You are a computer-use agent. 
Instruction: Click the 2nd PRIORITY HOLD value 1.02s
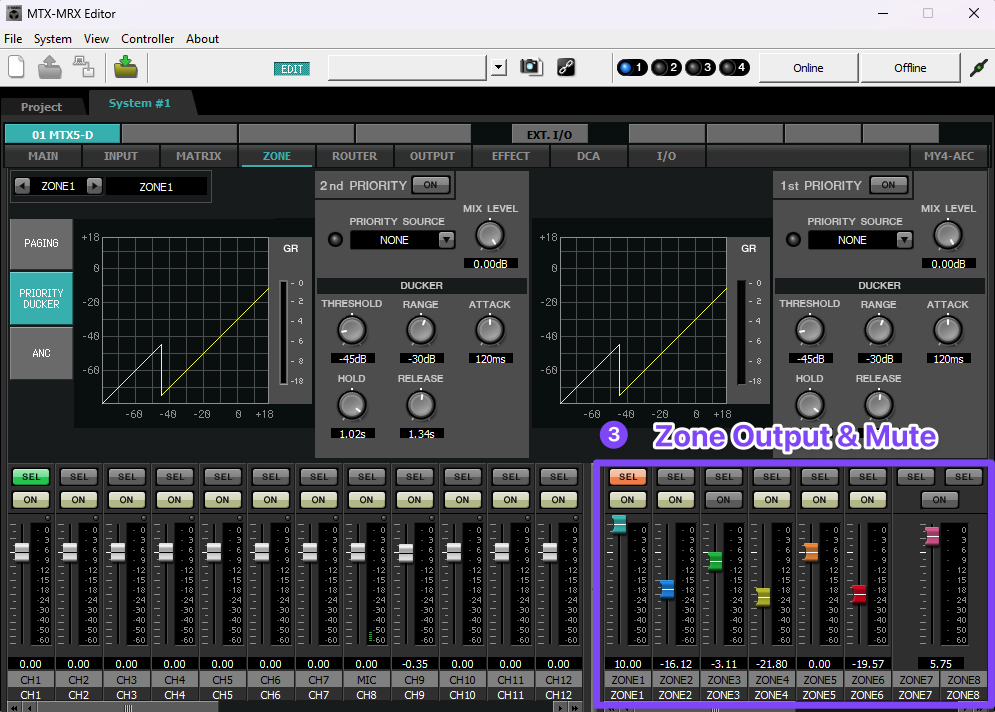(352, 434)
